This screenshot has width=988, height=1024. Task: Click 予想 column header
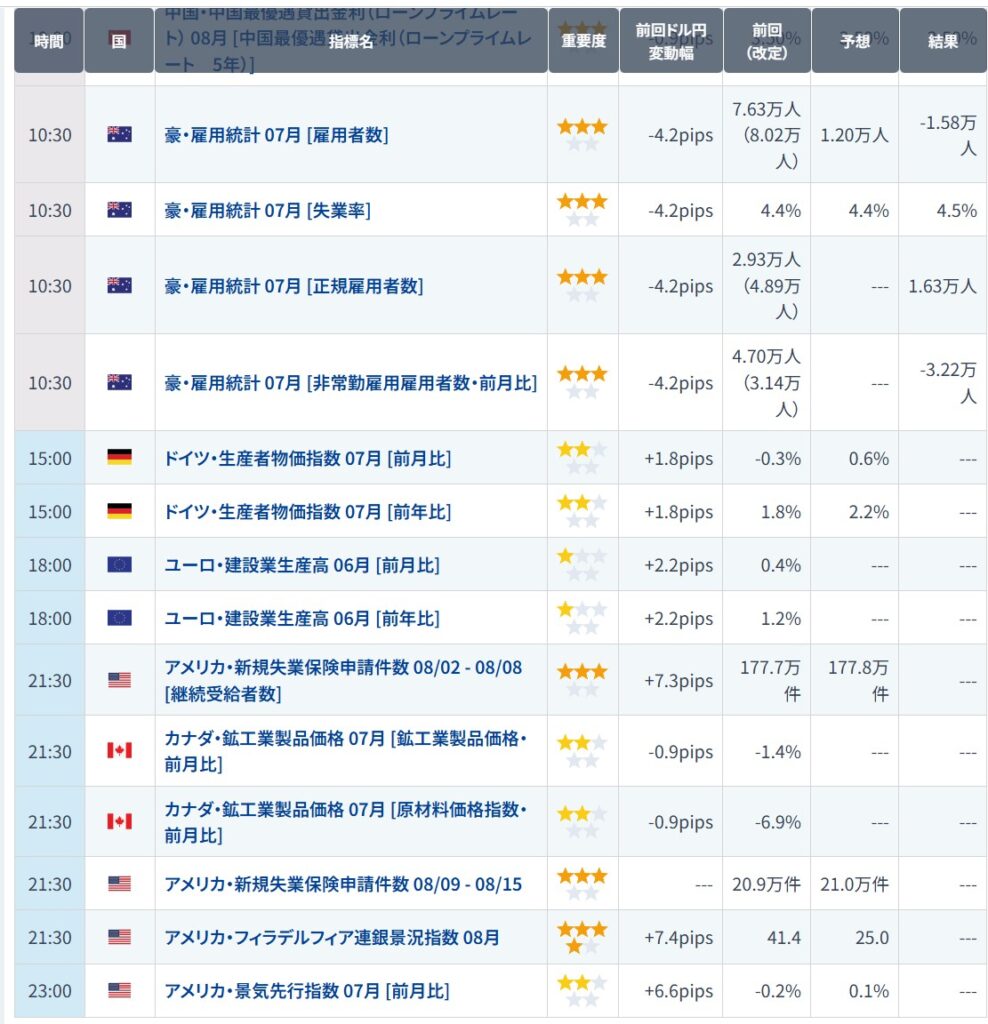[855, 40]
